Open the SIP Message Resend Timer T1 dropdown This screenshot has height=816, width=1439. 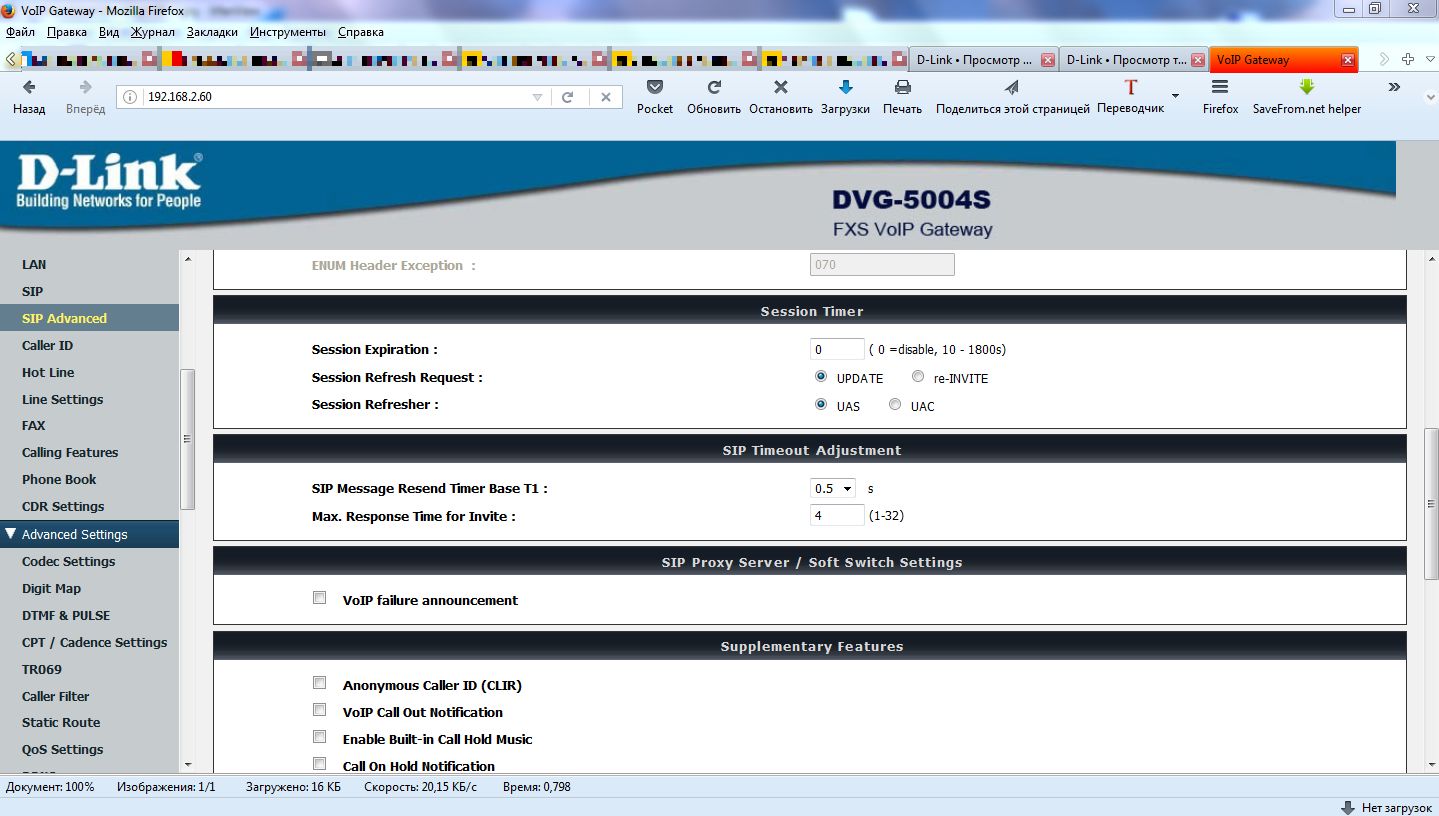click(833, 488)
